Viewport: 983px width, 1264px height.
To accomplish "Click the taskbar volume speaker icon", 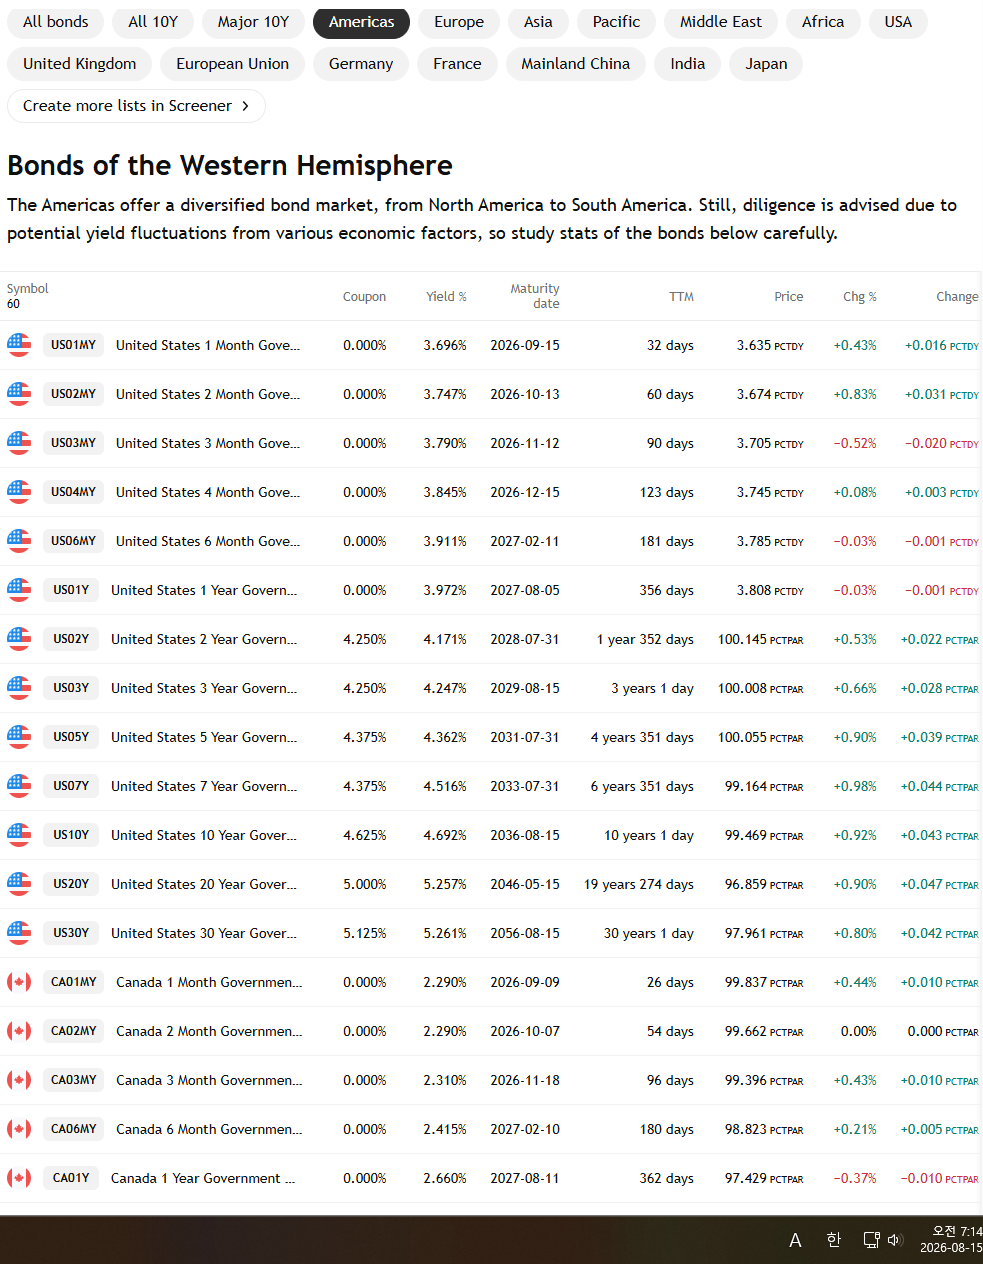I will click(x=895, y=1240).
